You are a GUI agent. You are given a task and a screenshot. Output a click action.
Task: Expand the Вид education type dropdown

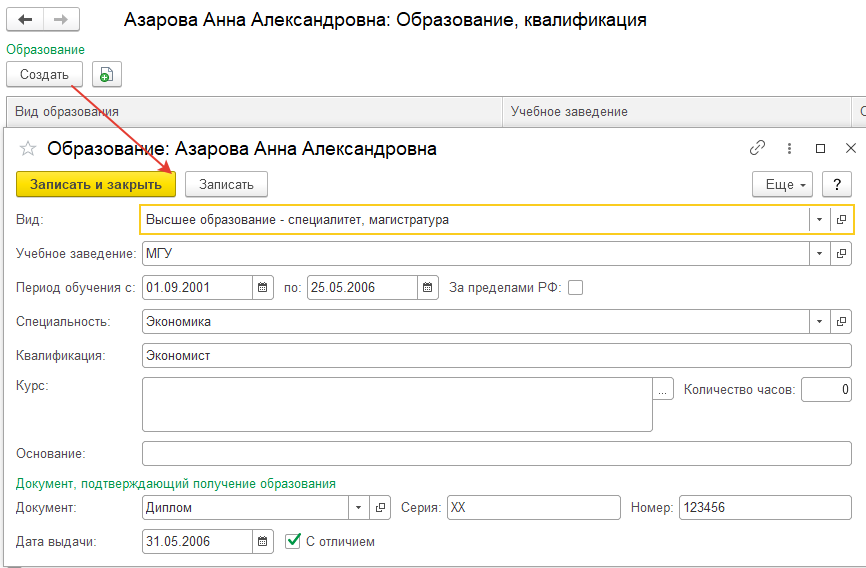819,219
